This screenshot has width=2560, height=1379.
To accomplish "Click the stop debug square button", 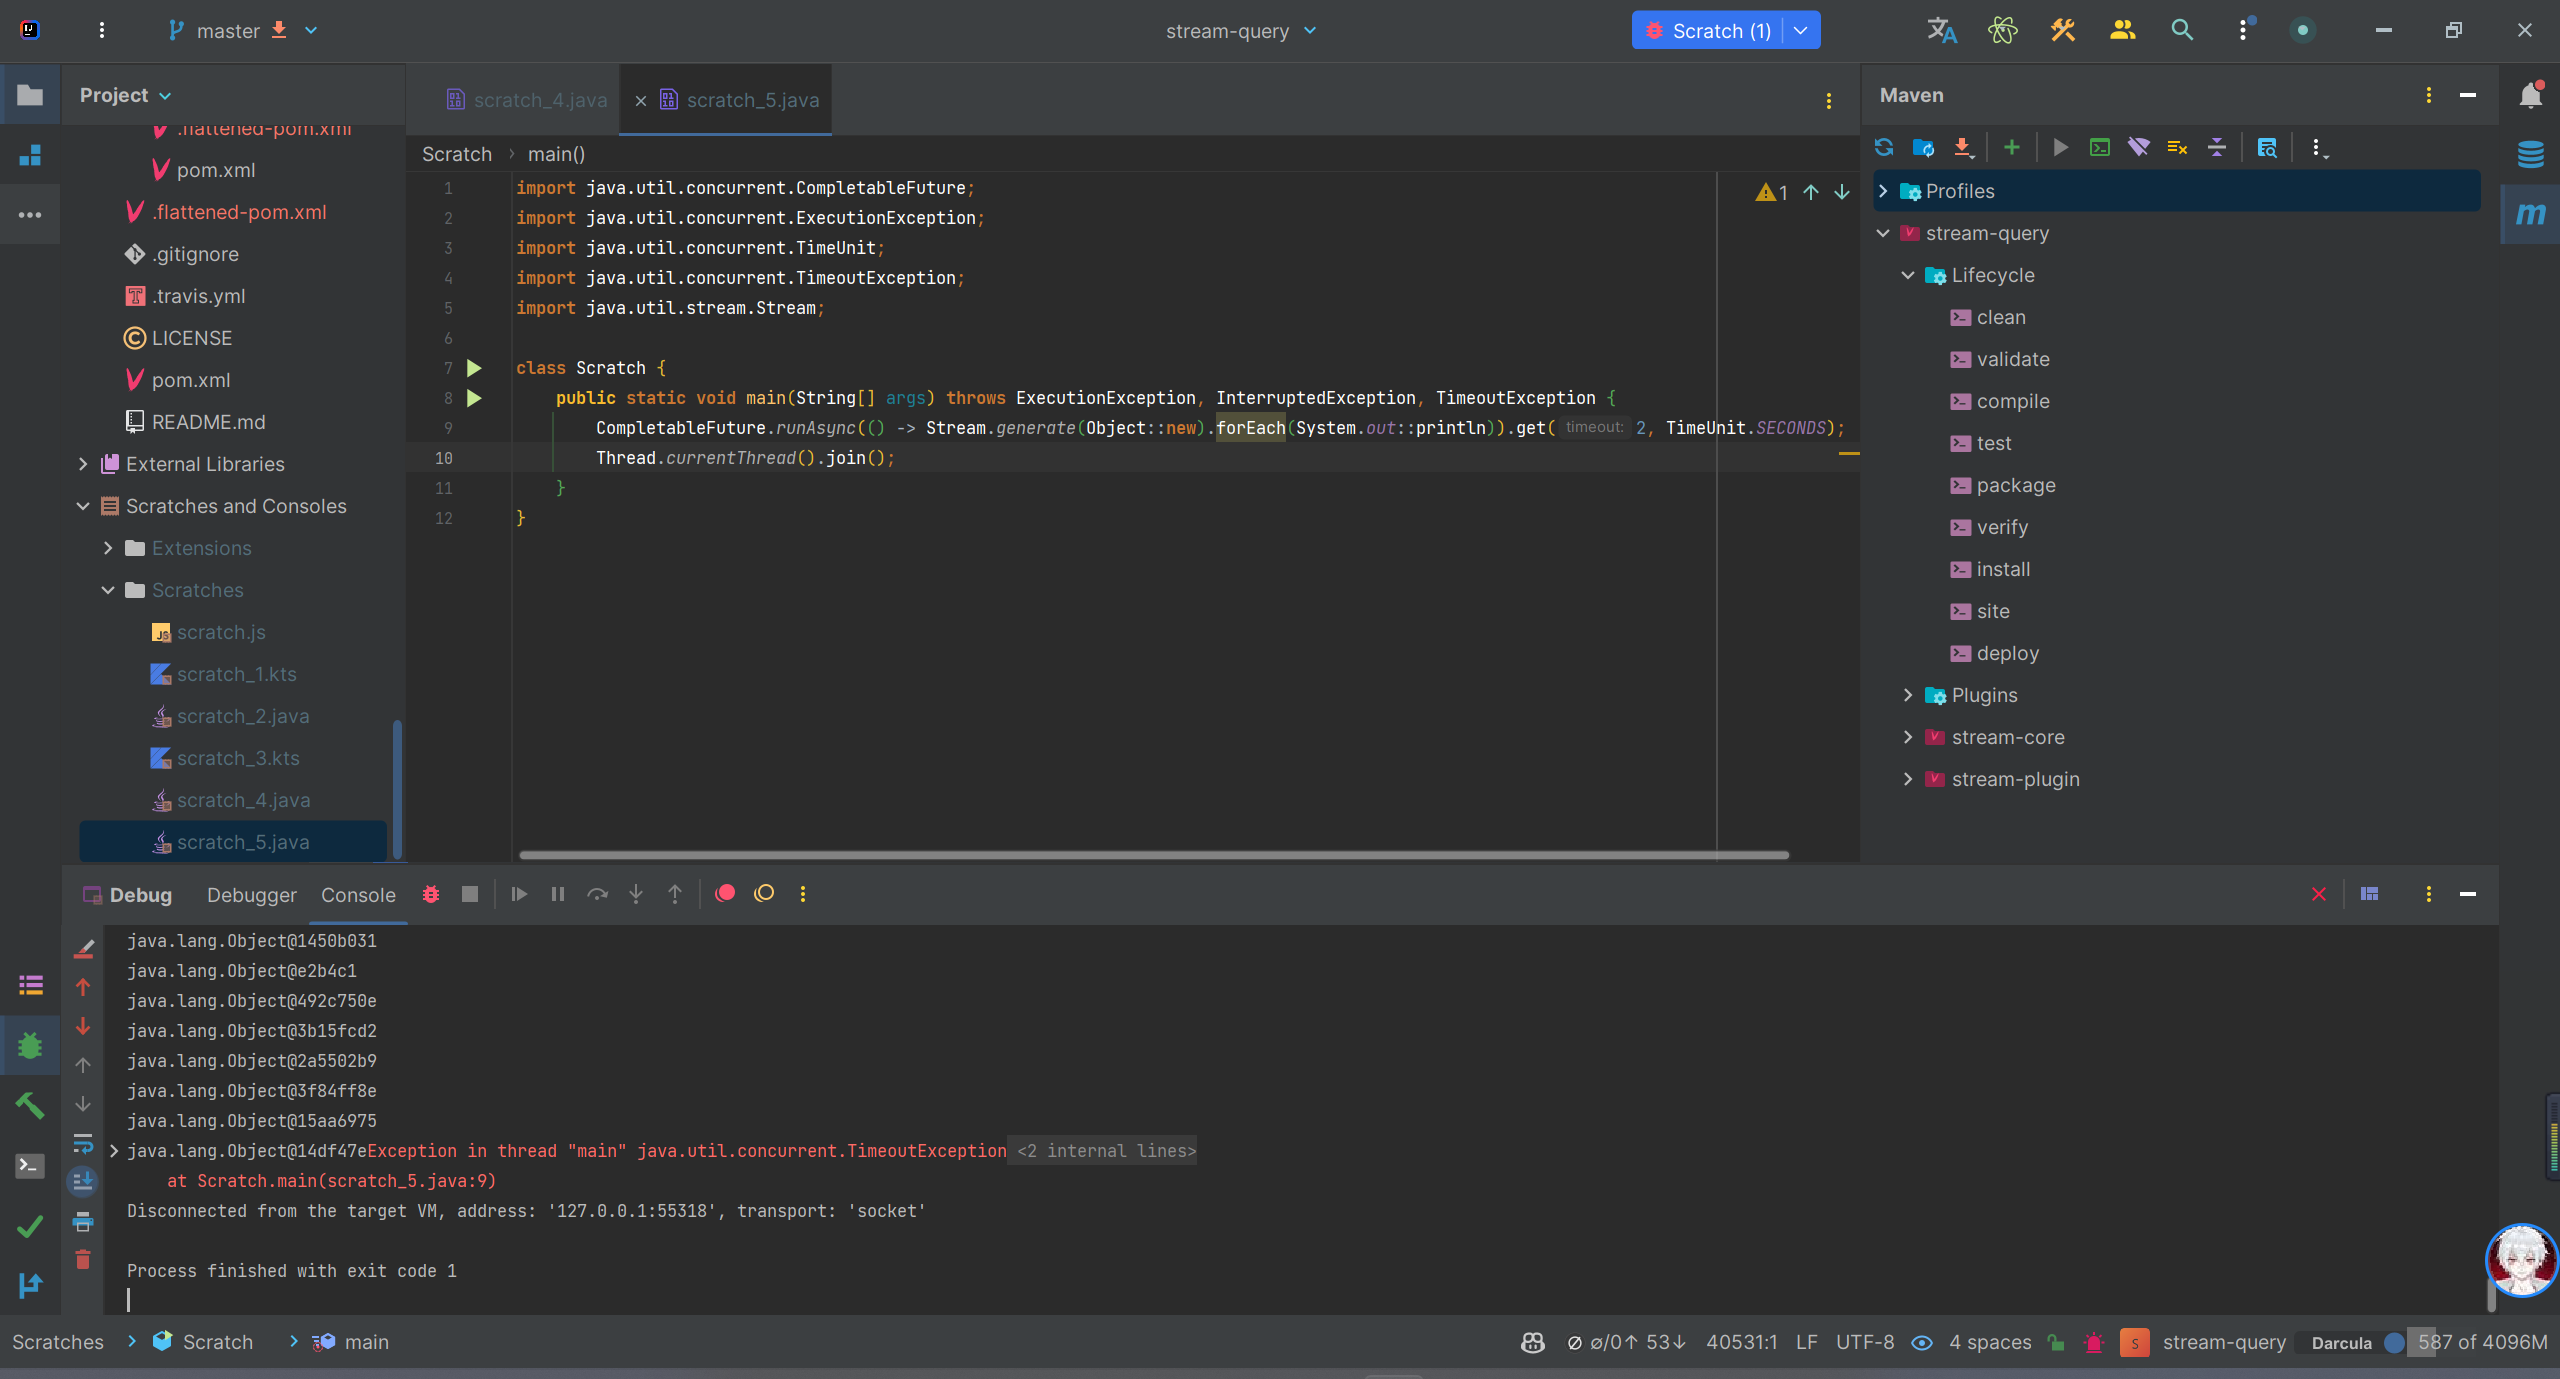I will point(470,894).
